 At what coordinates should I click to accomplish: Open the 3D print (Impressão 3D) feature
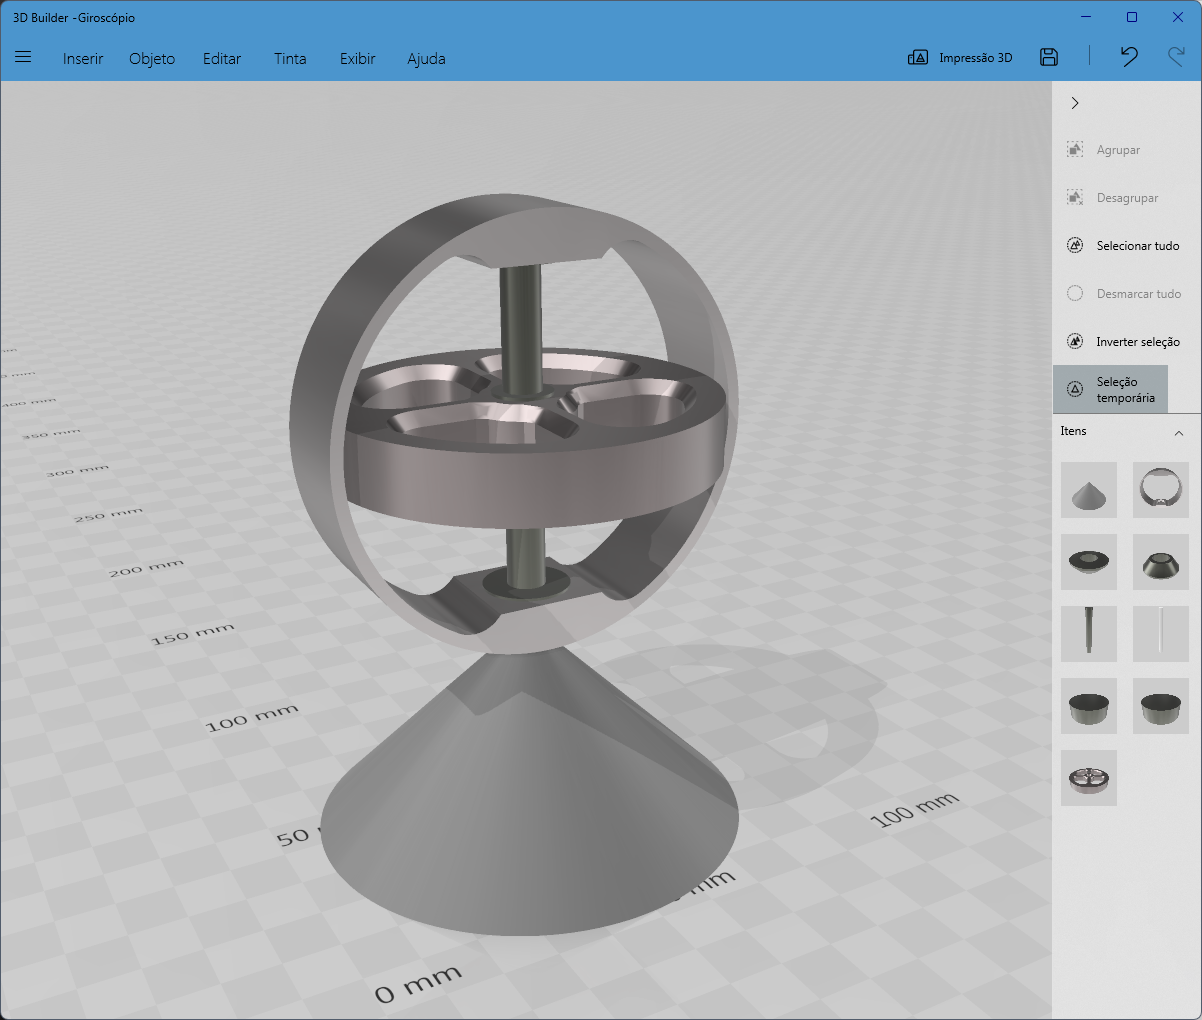[x=958, y=57]
